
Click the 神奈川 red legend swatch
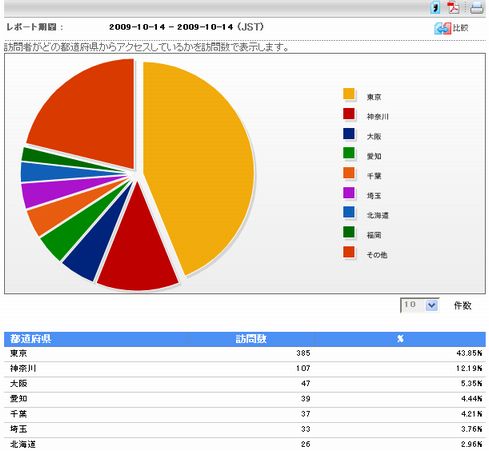coord(349,114)
